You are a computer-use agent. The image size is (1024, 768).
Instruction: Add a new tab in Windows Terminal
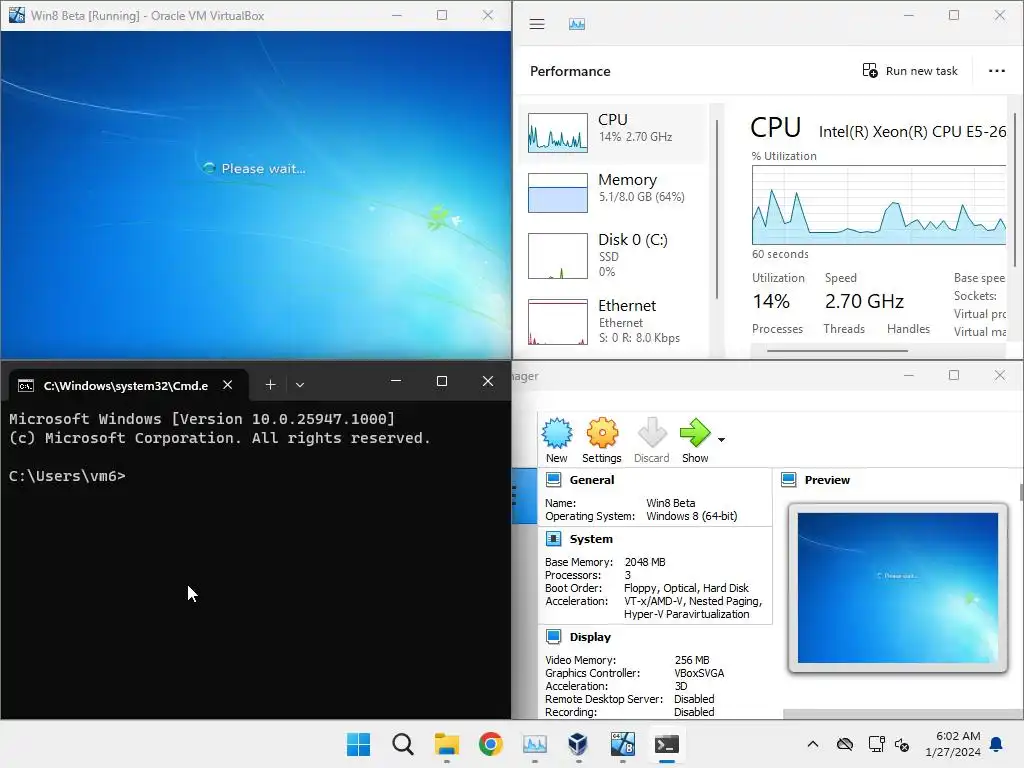[x=270, y=385]
